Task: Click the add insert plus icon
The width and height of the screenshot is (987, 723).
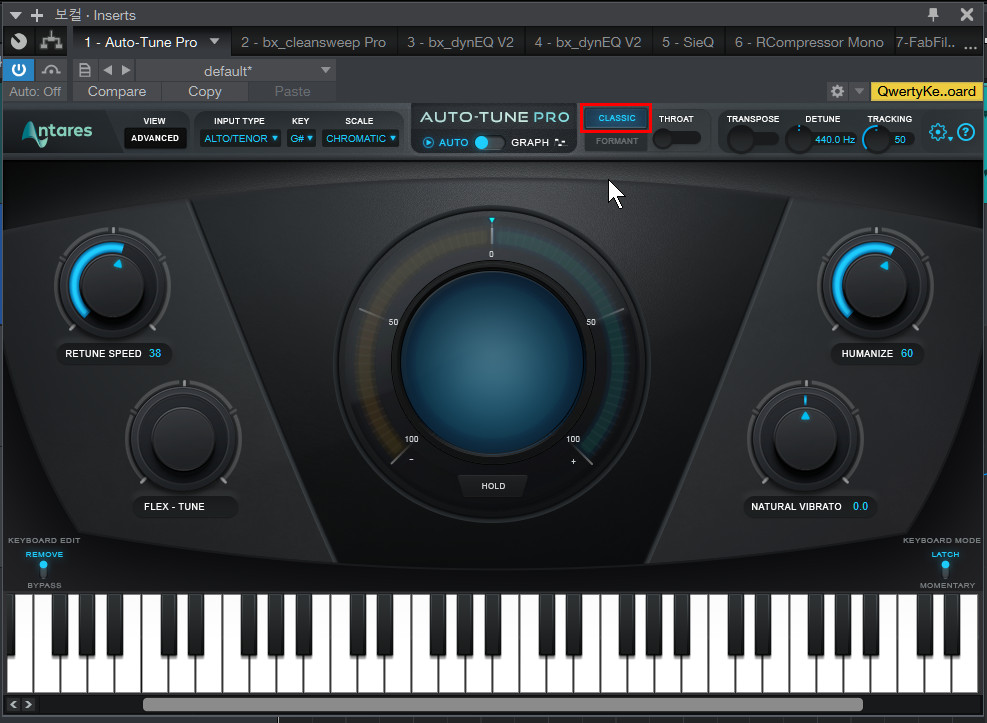Action: tap(37, 15)
